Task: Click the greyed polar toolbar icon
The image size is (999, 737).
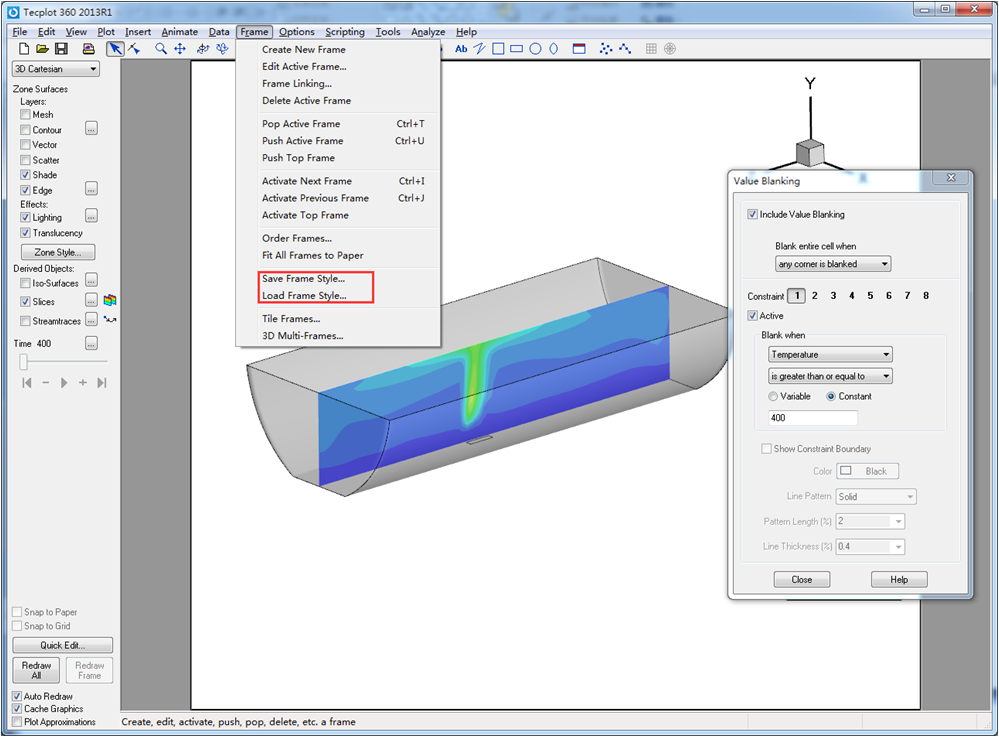Action: [670, 49]
